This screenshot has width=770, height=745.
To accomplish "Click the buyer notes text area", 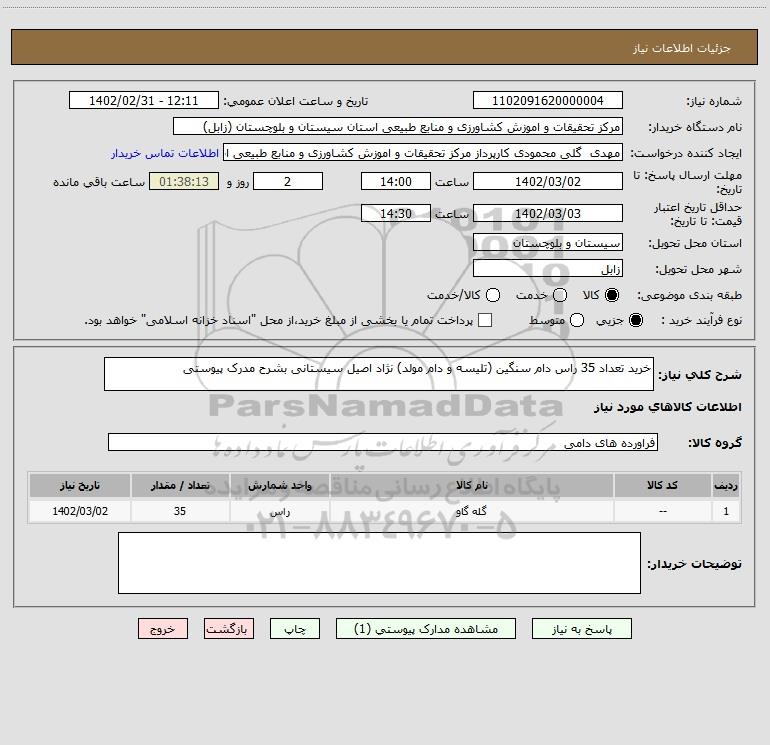I will [x=379, y=563].
